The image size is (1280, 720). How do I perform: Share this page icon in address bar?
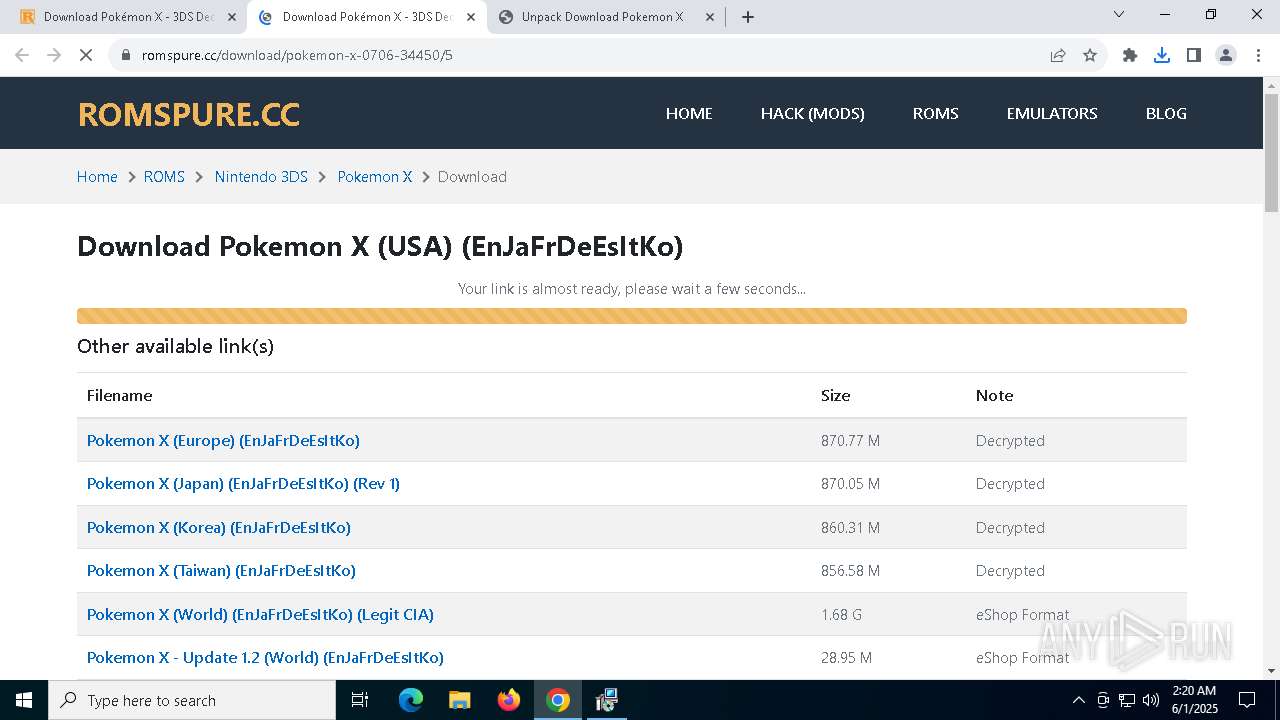1058,55
